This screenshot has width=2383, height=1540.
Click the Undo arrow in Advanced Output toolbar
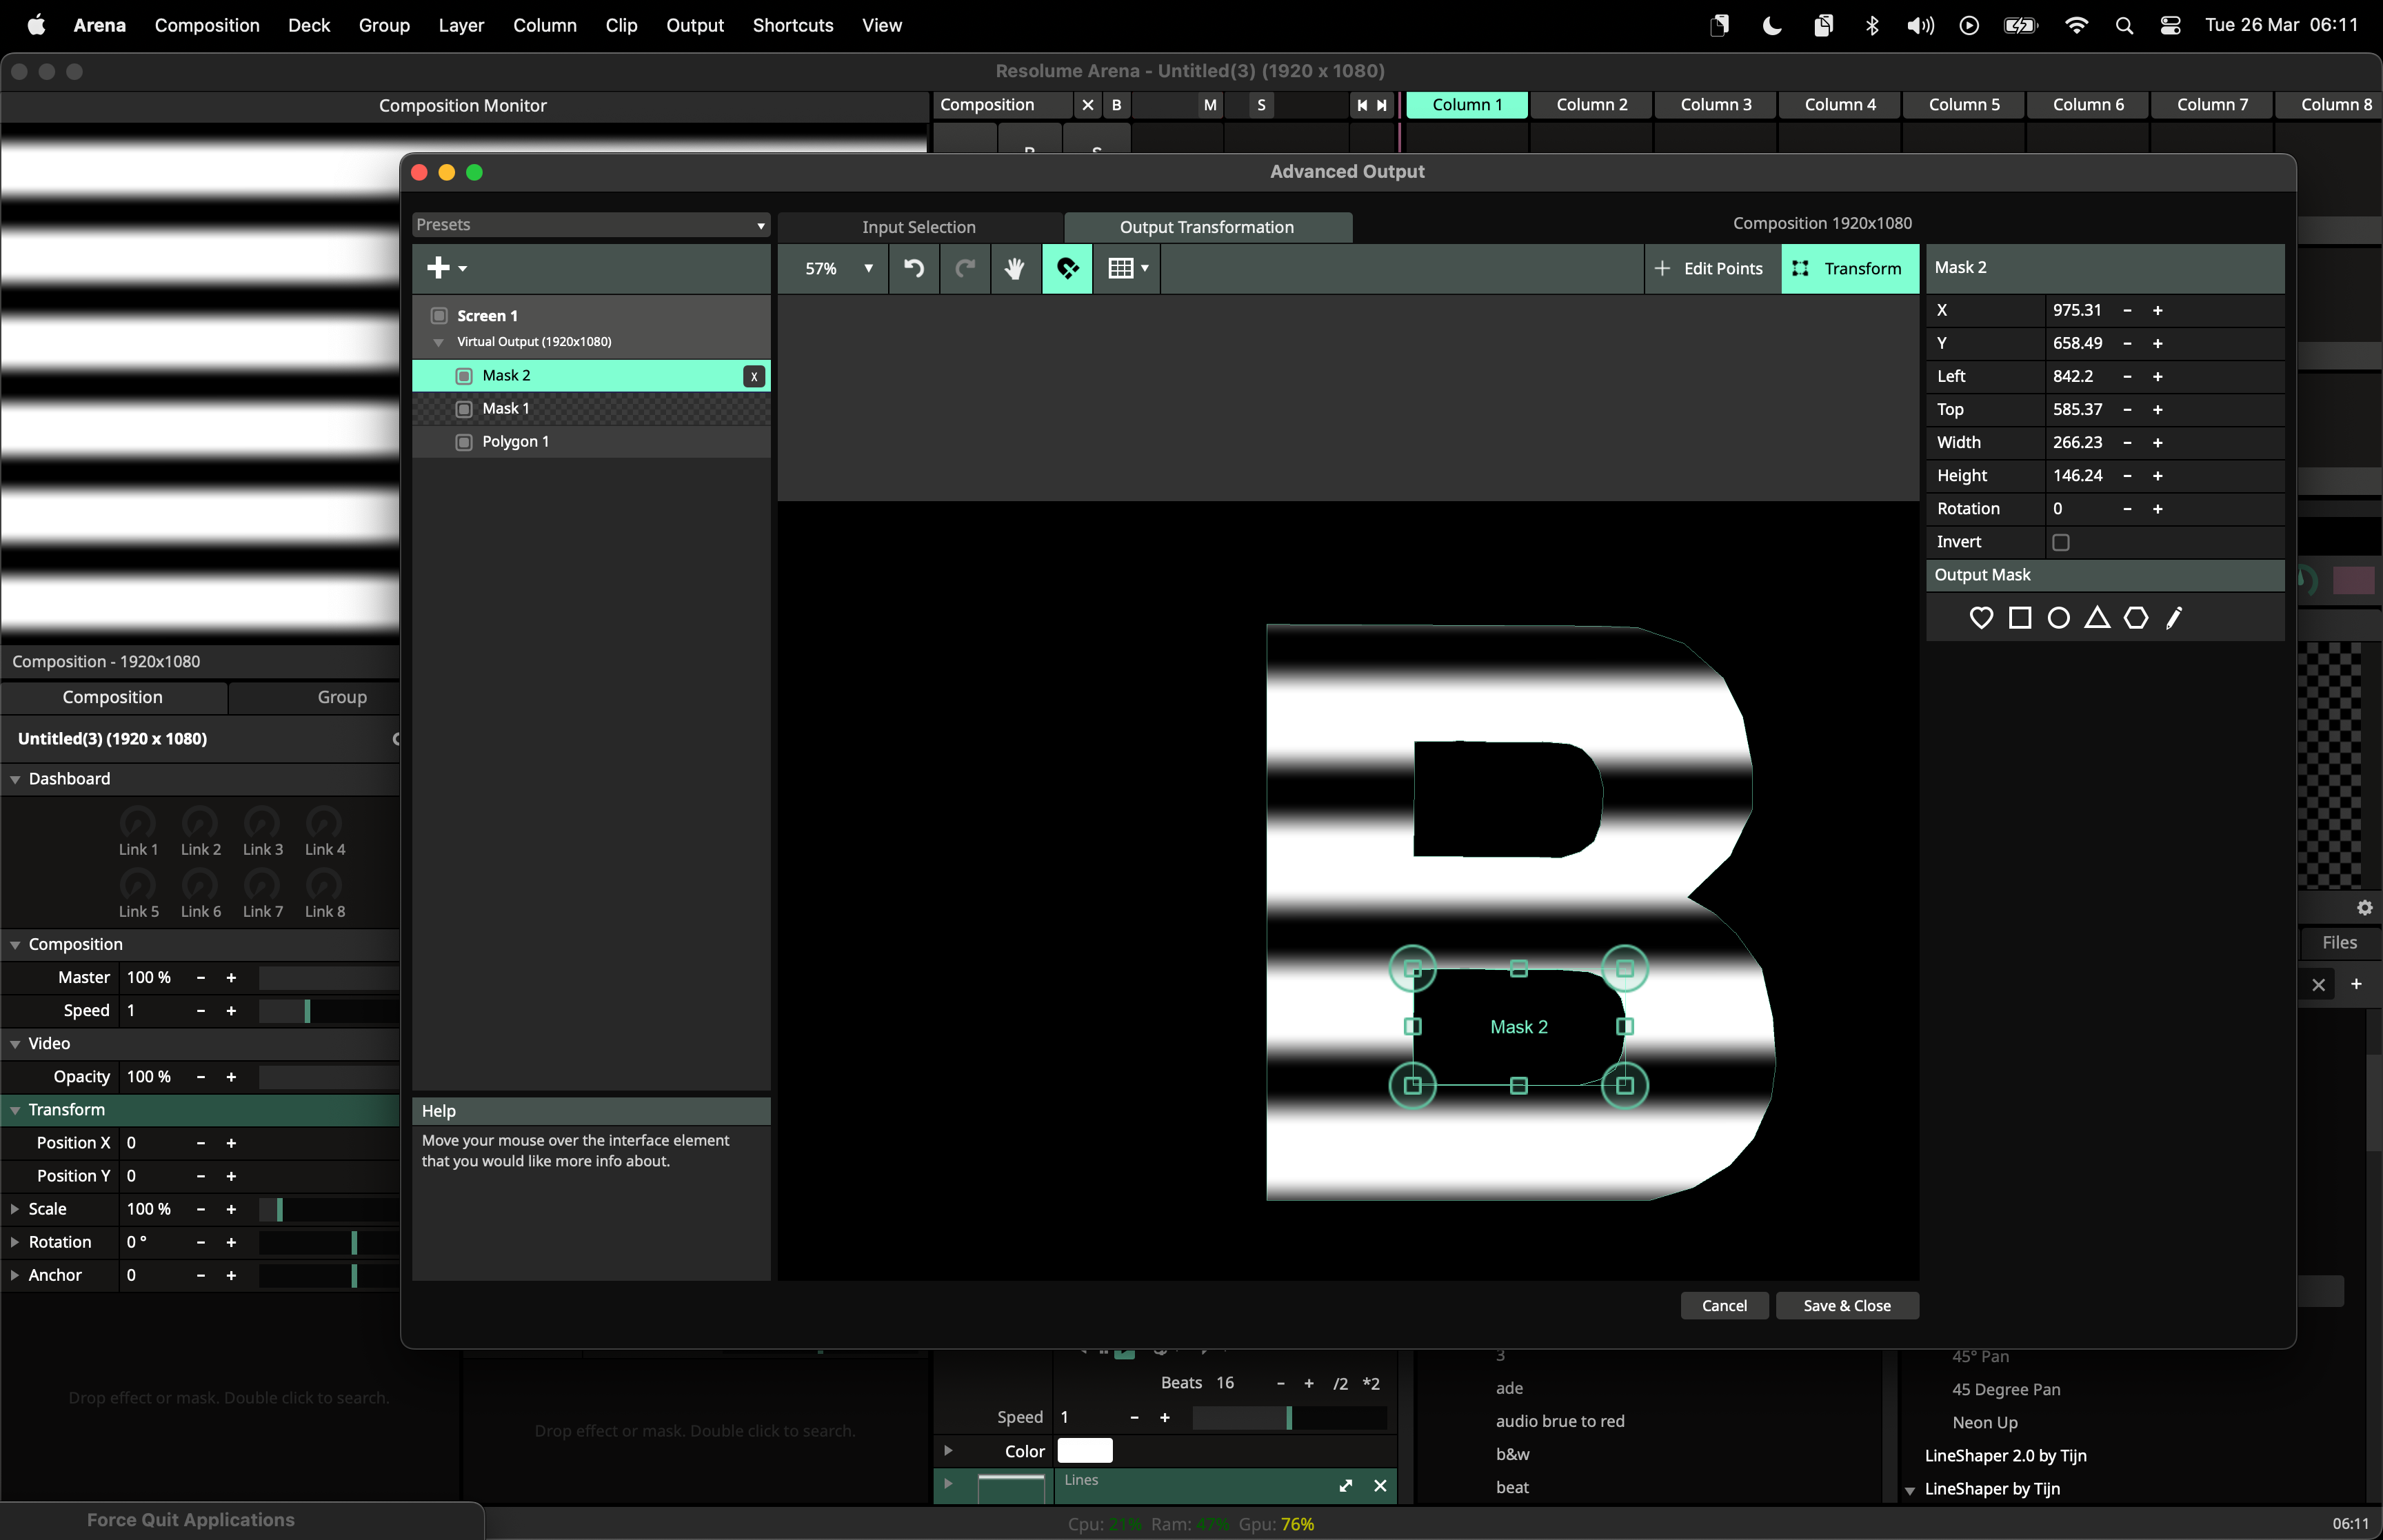(x=913, y=268)
